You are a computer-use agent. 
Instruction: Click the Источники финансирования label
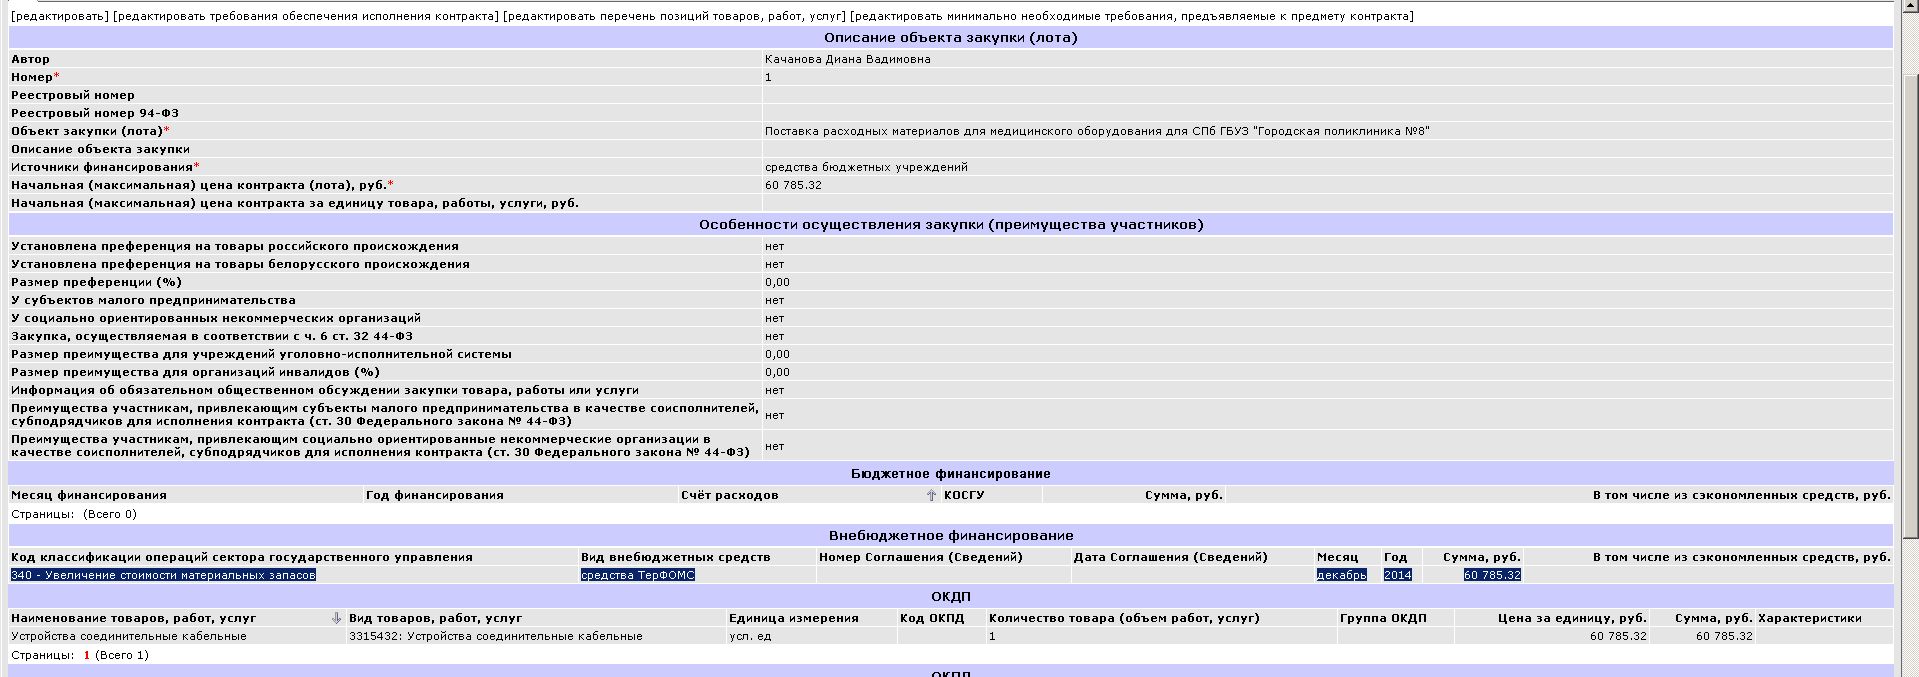point(105,167)
